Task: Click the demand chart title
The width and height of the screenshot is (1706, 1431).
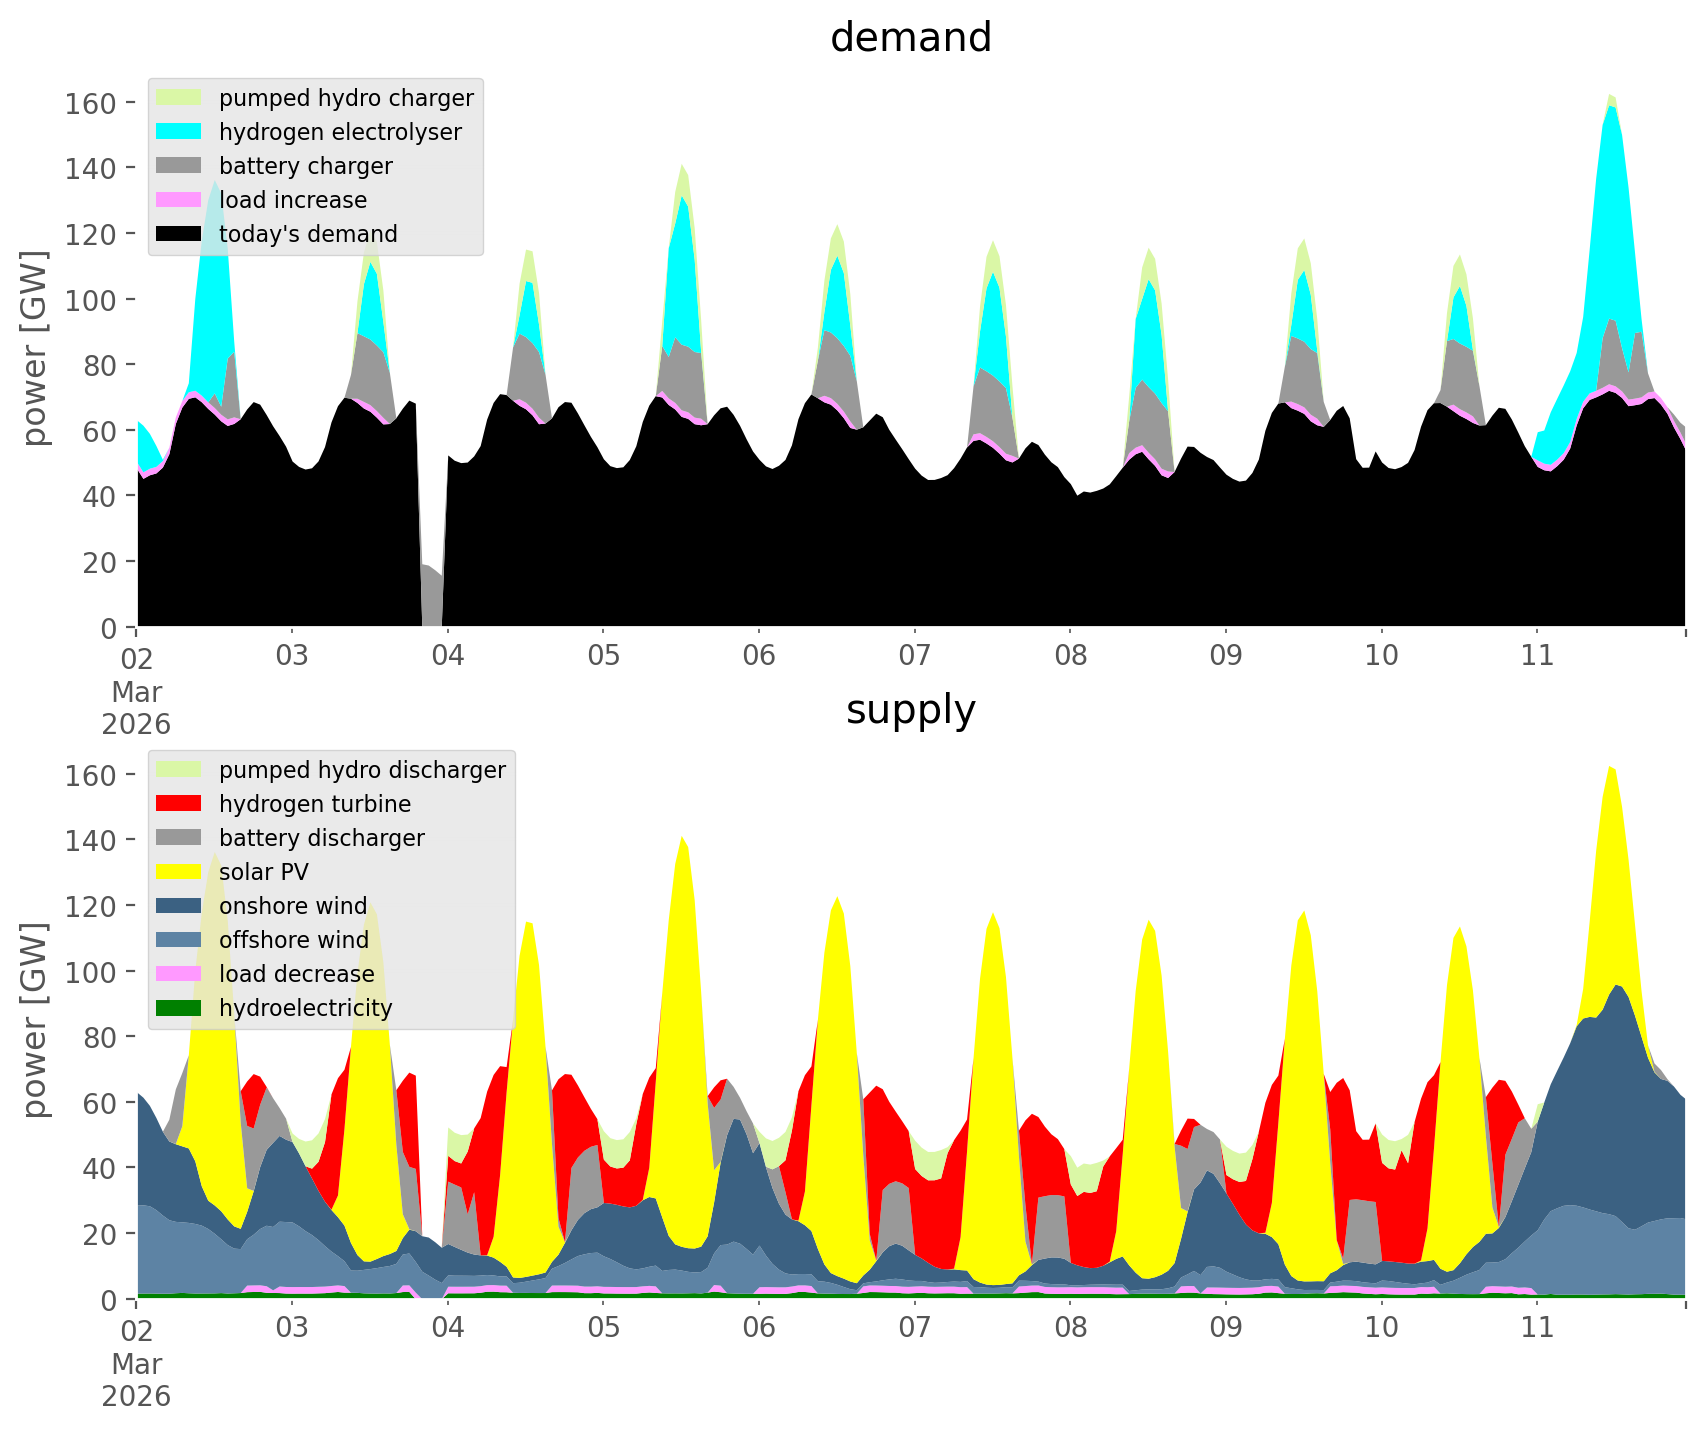Action: click(x=910, y=38)
